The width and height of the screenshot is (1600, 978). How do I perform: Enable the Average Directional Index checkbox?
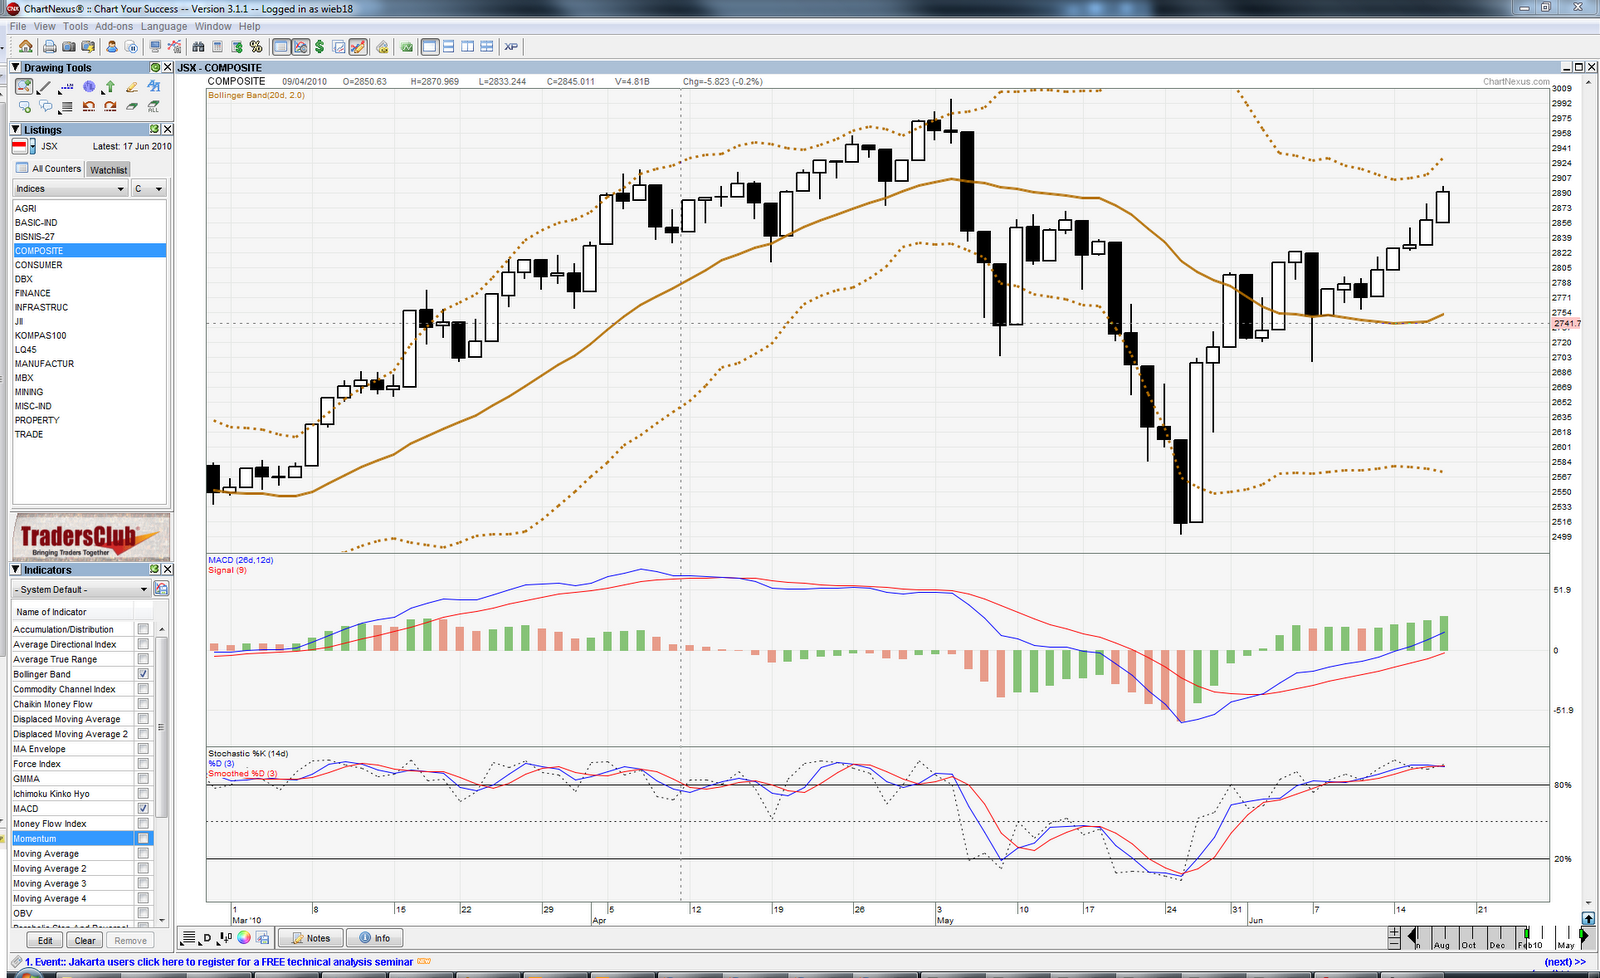point(143,644)
